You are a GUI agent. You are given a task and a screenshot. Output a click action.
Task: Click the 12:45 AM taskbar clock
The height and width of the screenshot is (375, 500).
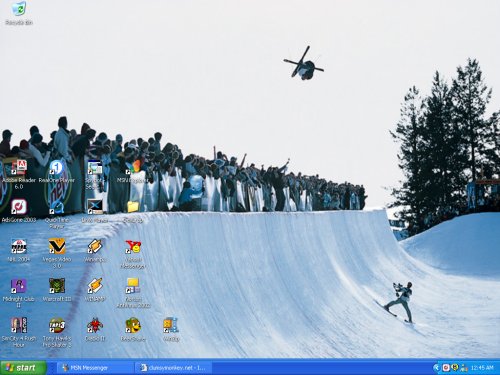pyautogui.click(x=482, y=368)
